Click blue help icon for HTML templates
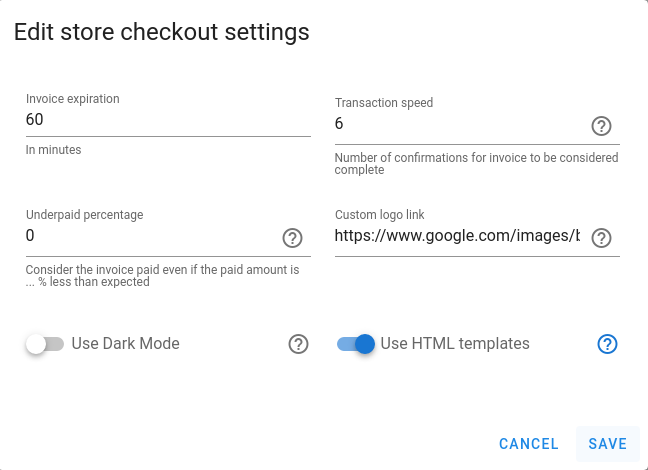 pos(607,344)
